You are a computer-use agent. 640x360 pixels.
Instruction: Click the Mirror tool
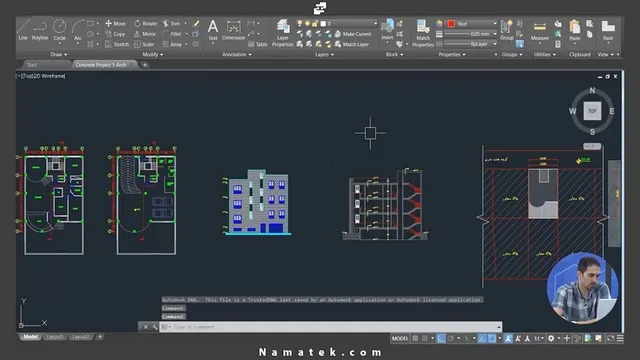point(145,34)
